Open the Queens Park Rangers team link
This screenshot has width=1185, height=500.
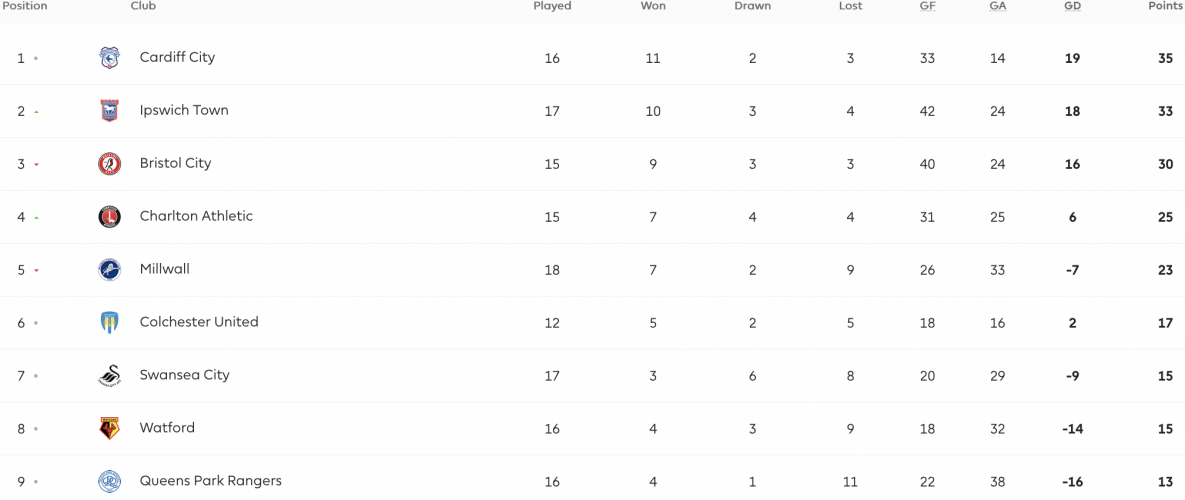(x=211, y=481)
